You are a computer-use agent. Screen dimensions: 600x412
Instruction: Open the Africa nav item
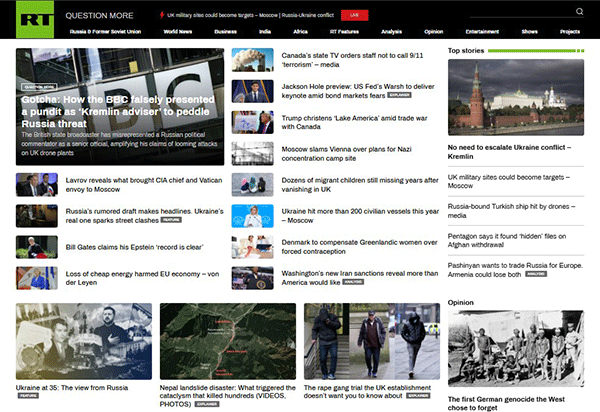300,32
